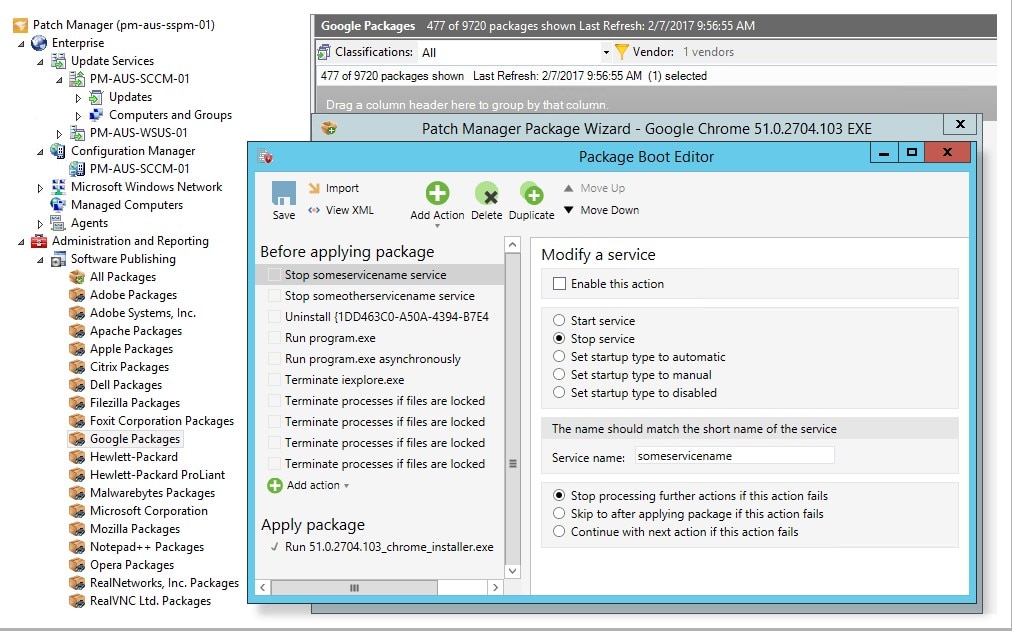This screenshot has width=1012, height=631.
Task: Tick the Enable this action checkbox
Action: 560,284
